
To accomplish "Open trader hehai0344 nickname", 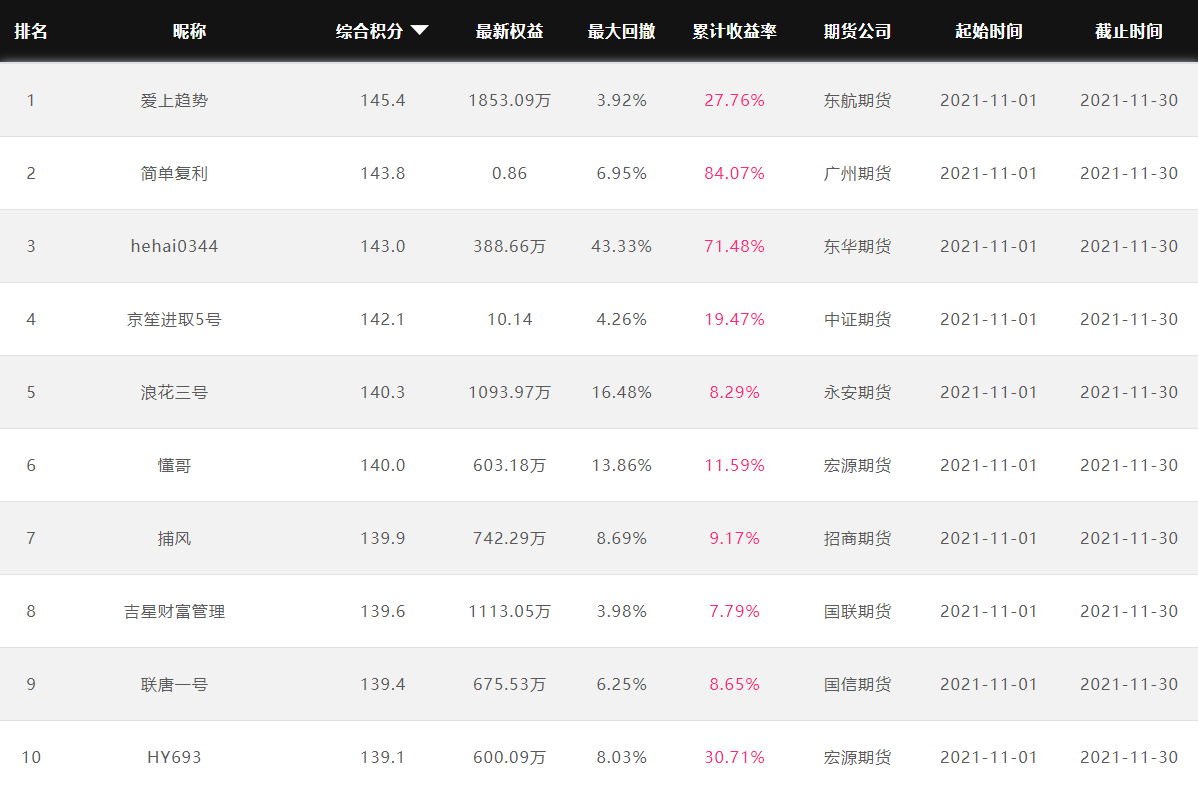I will [x=174, y=246].
